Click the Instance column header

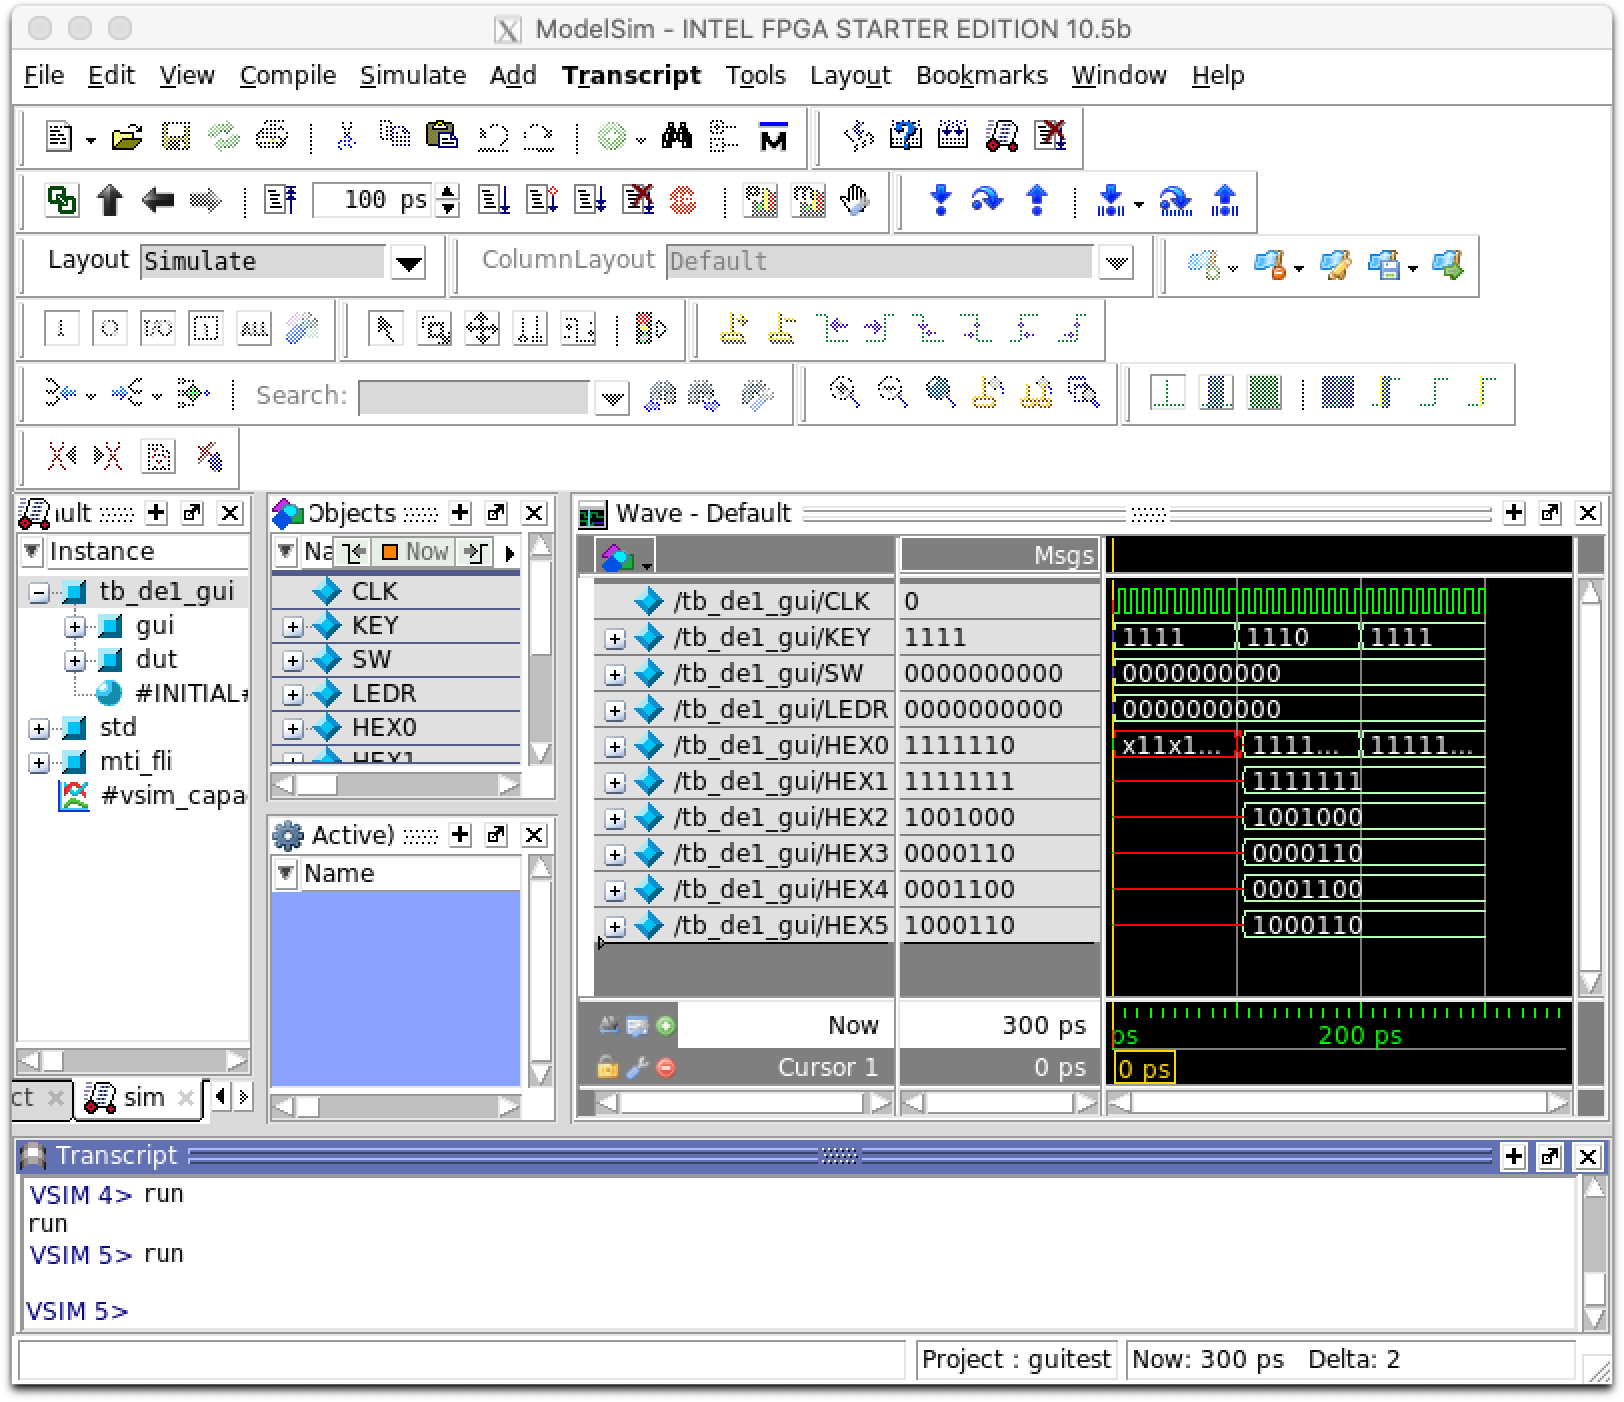coord(102,552)
